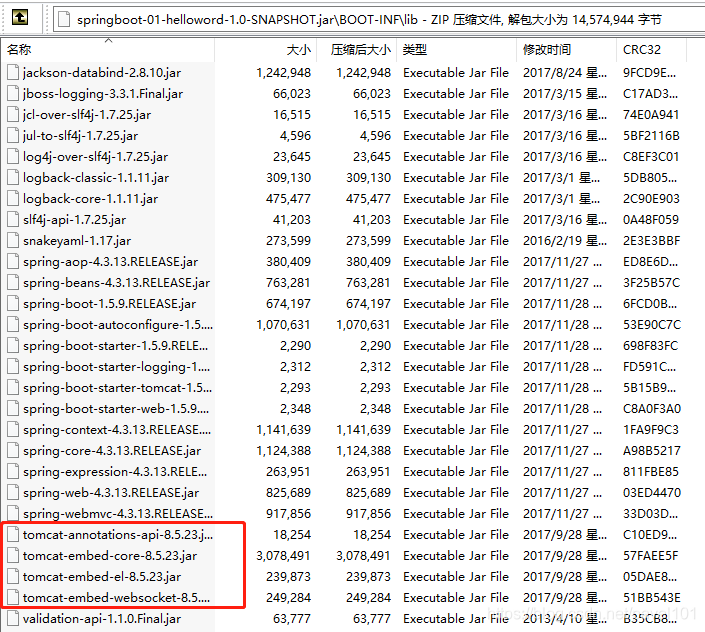The width and height of the screenshot is (705, 632).
Task: Select the slf4j-api-1.7.25.jar file icon
Action: pos(13,219)
